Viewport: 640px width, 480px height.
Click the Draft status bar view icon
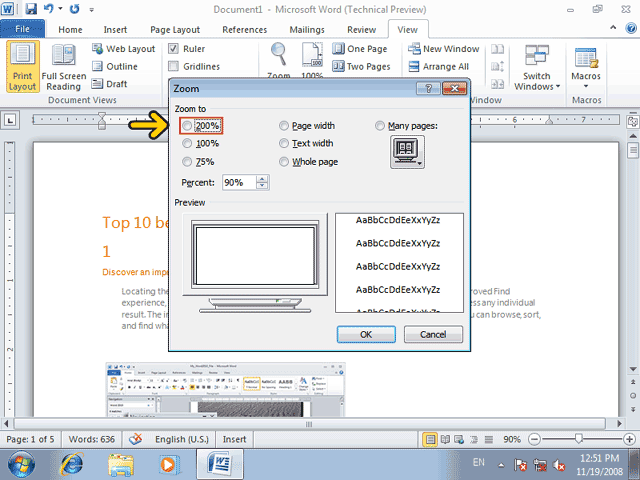(x=489, y=440)
